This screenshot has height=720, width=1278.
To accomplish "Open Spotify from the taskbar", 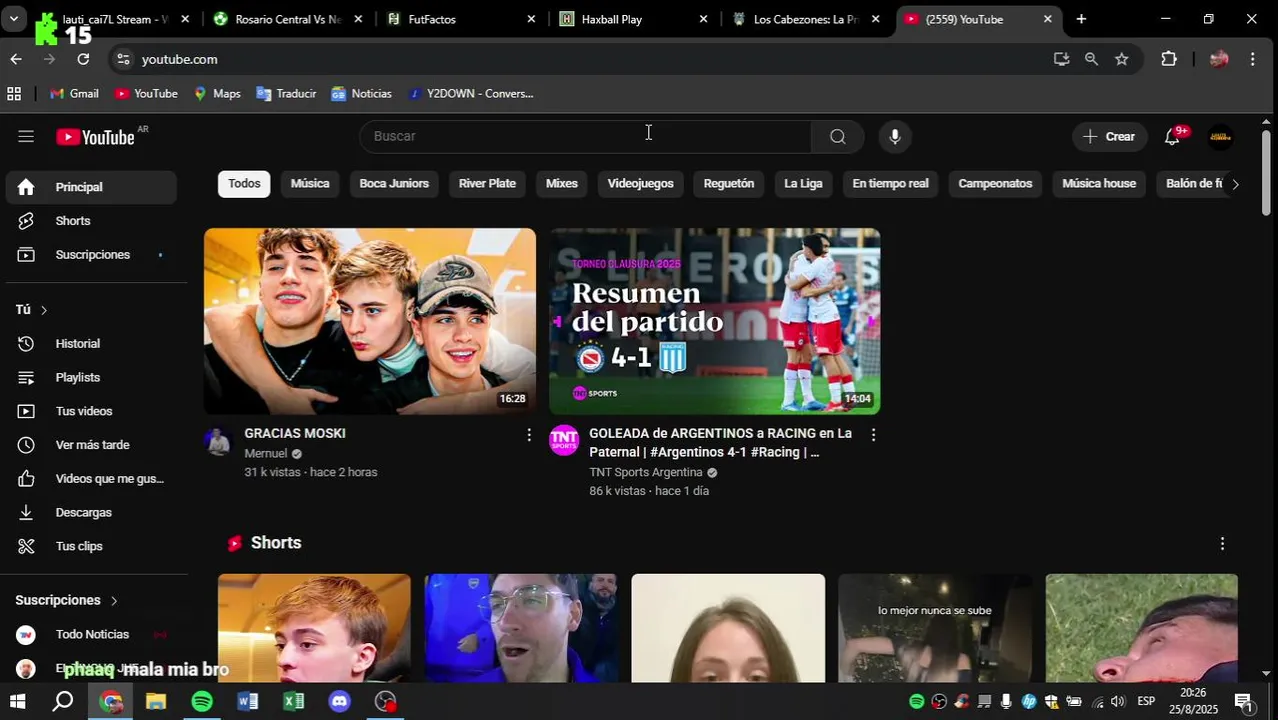I will click(202, 702).
